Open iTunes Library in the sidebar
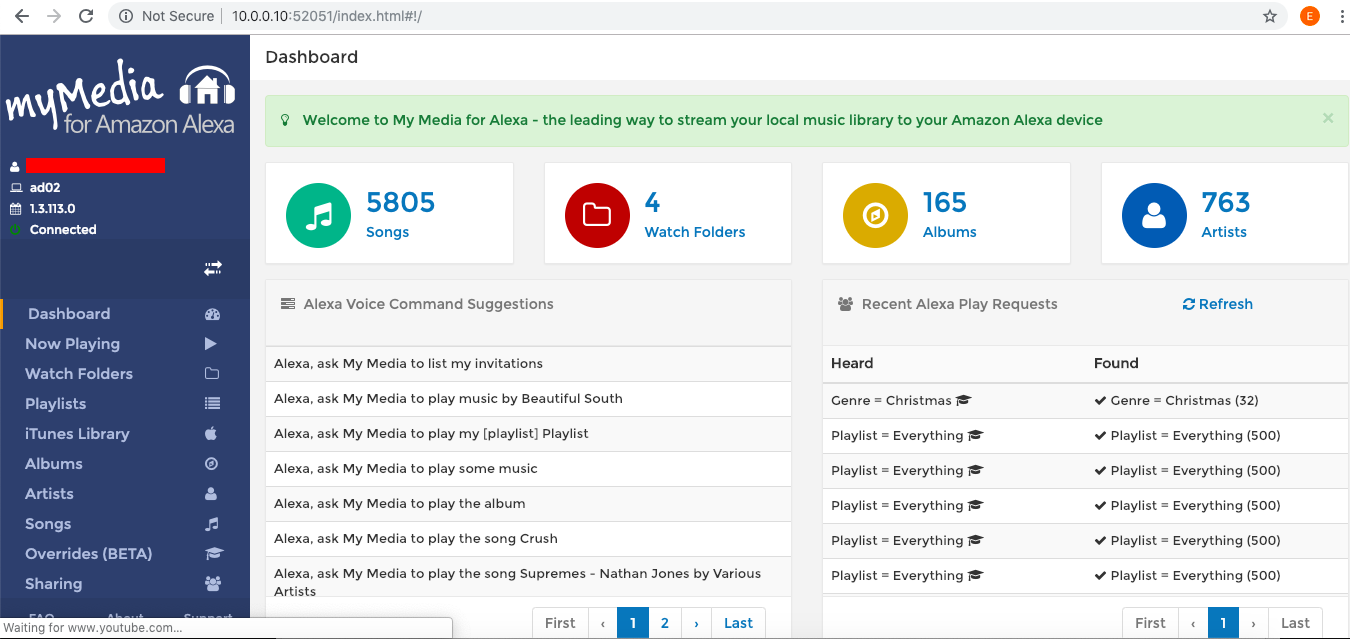The image size is (1350, 639). pos(125,434)
